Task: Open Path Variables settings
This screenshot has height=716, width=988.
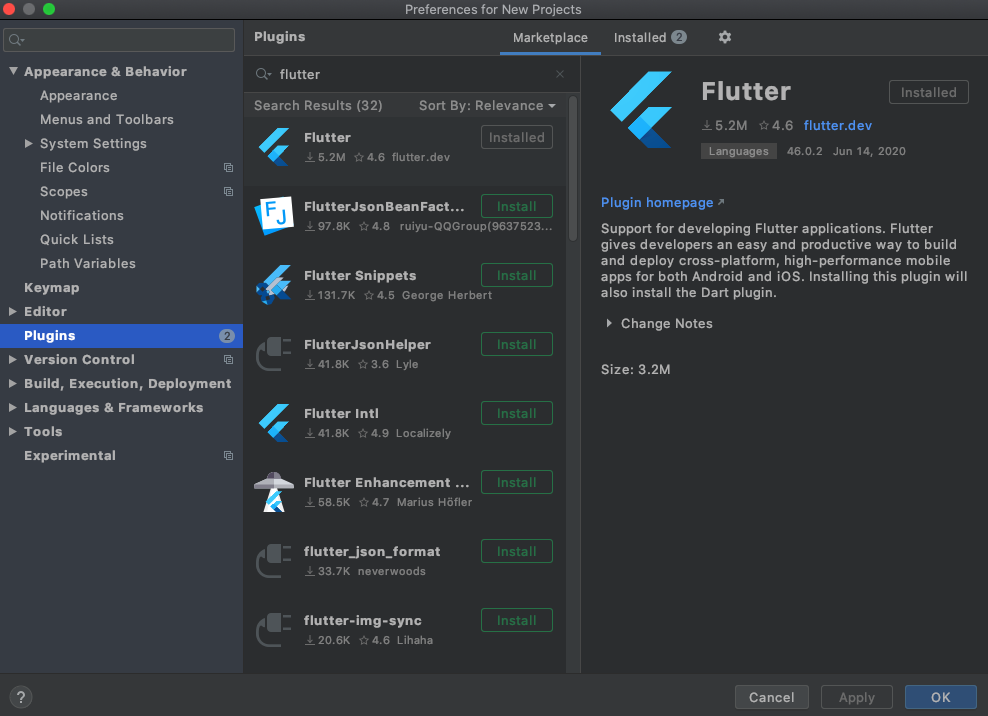Action: pos(88,263)
